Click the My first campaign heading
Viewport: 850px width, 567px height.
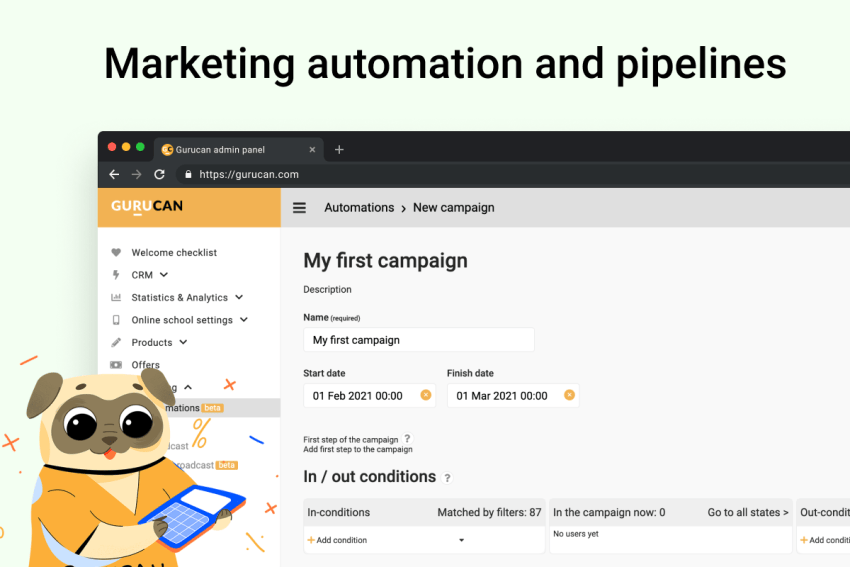tap(385, 261)
